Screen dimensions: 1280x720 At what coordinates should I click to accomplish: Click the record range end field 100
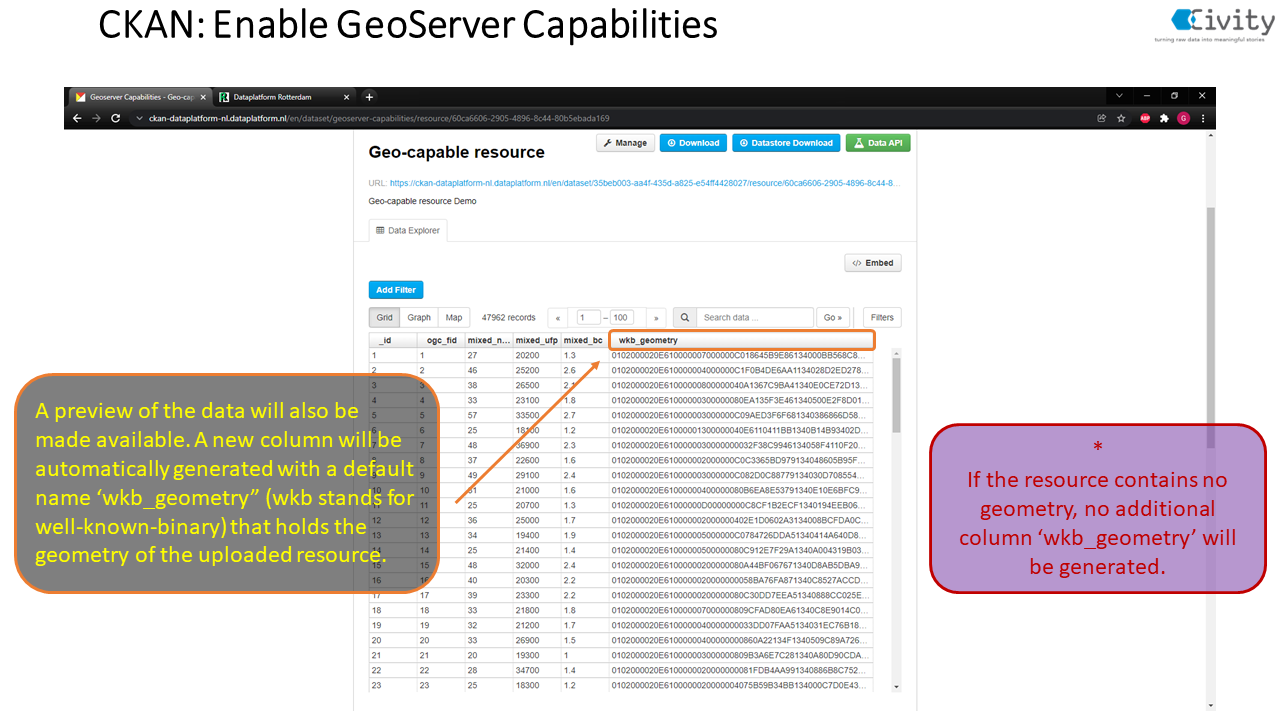coord(622,318)
